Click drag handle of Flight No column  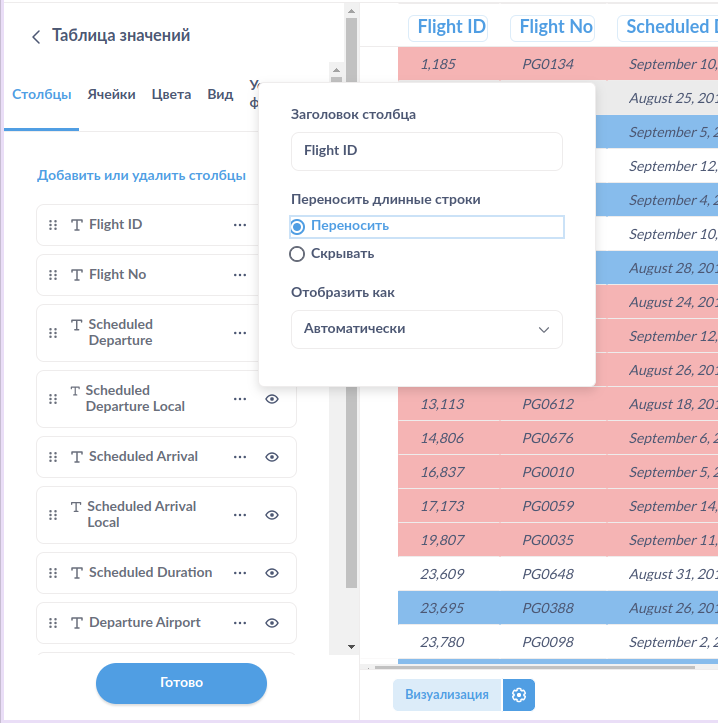[x=53, y=275]
